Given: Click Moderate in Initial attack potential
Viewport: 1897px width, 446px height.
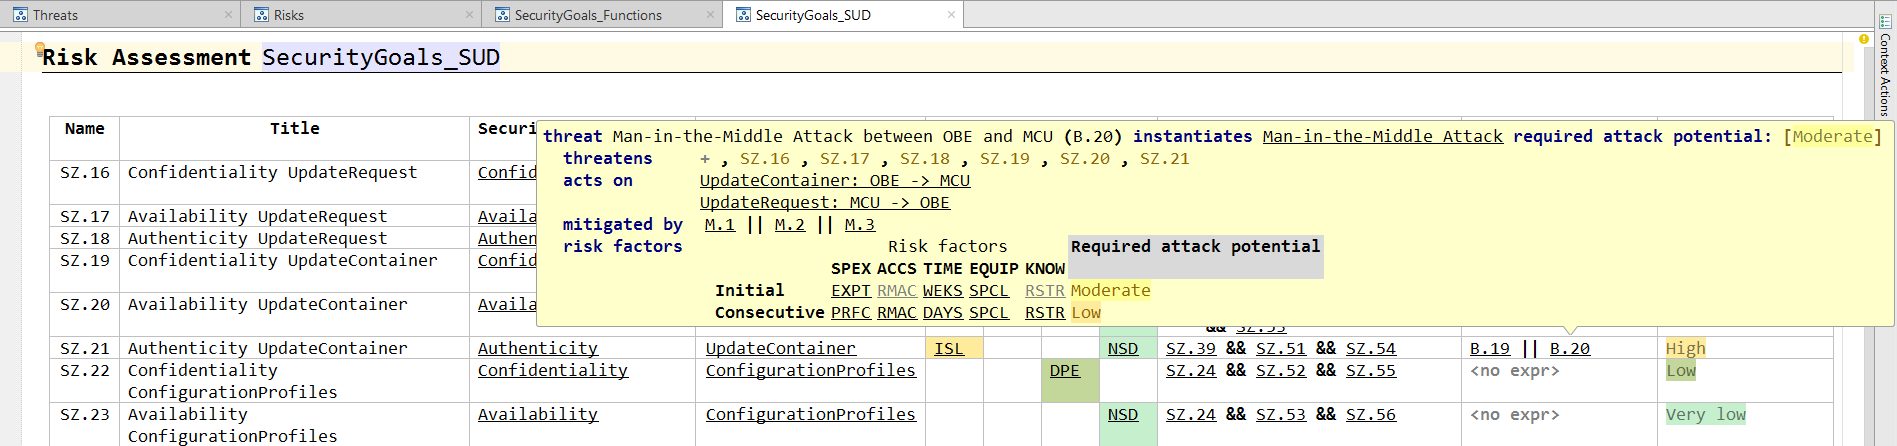Looking at the screenshot, I should point(1111,290).
